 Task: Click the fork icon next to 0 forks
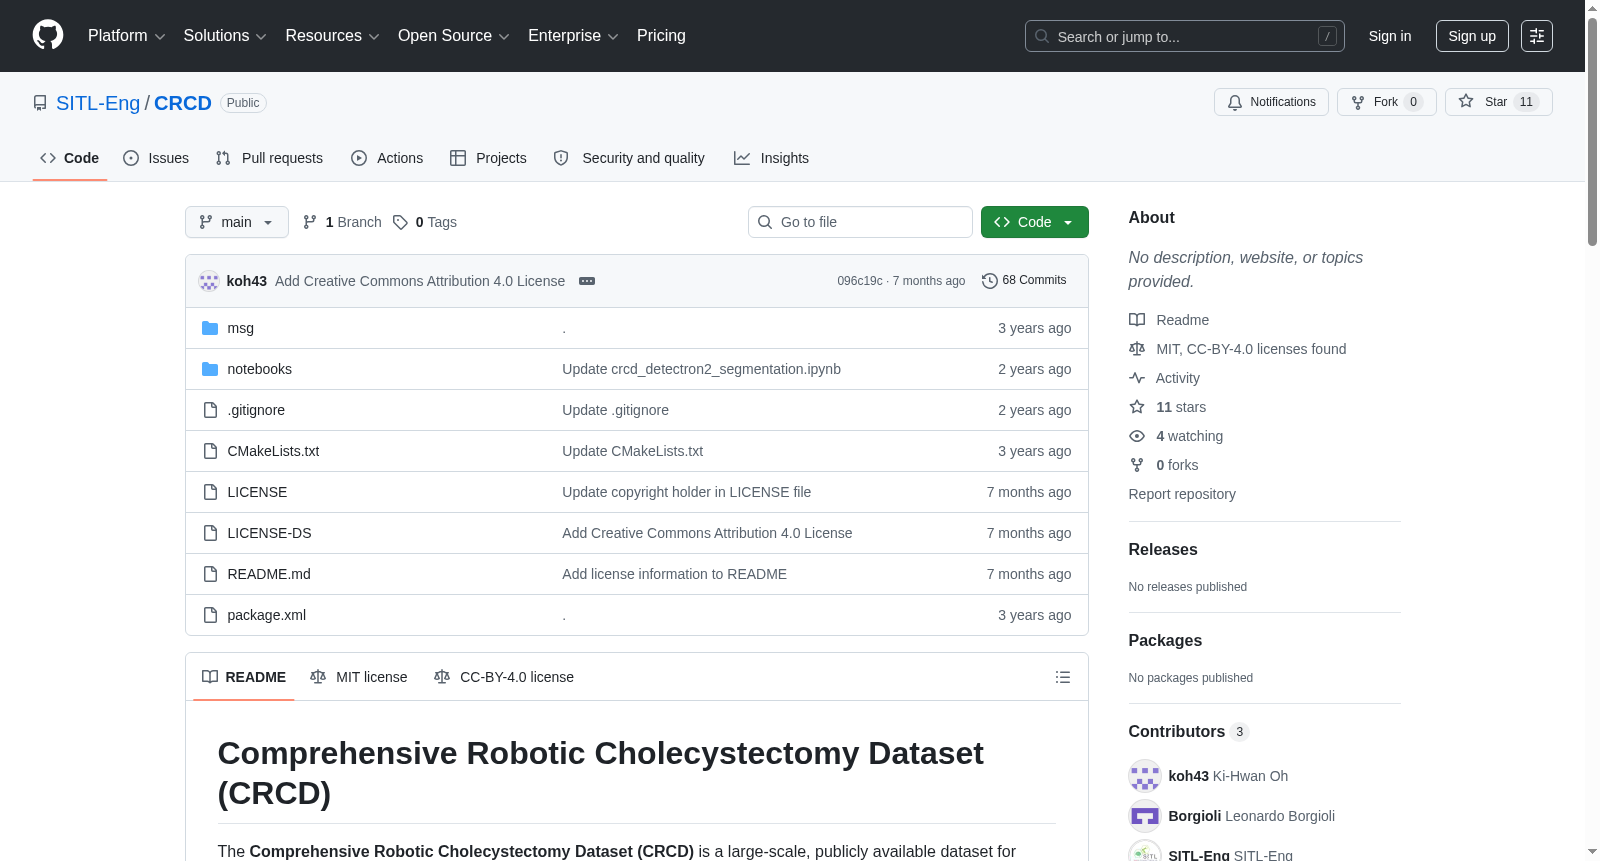tap(1137, 465)
